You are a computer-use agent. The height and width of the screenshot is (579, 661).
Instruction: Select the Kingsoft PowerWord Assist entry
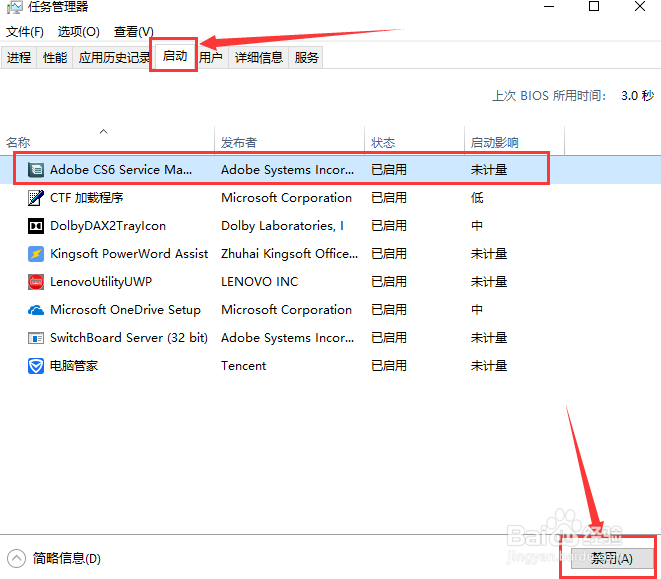[x=129, y=254]
